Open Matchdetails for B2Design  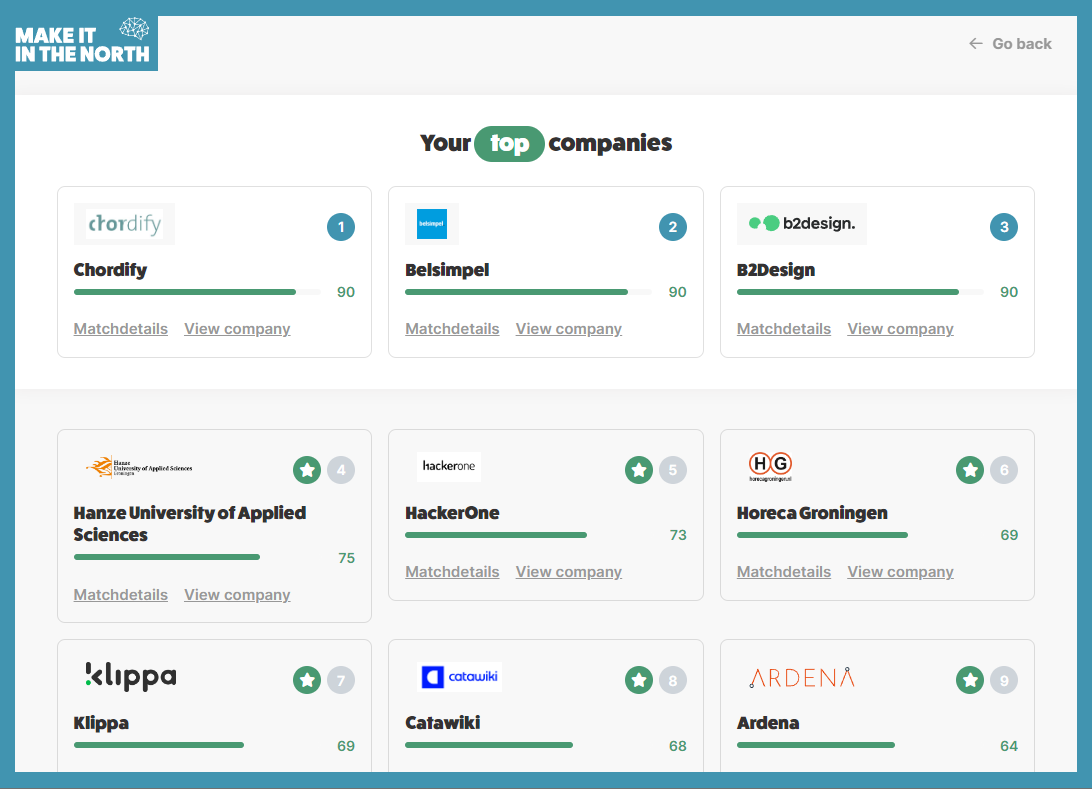click(x=783, y=329)
